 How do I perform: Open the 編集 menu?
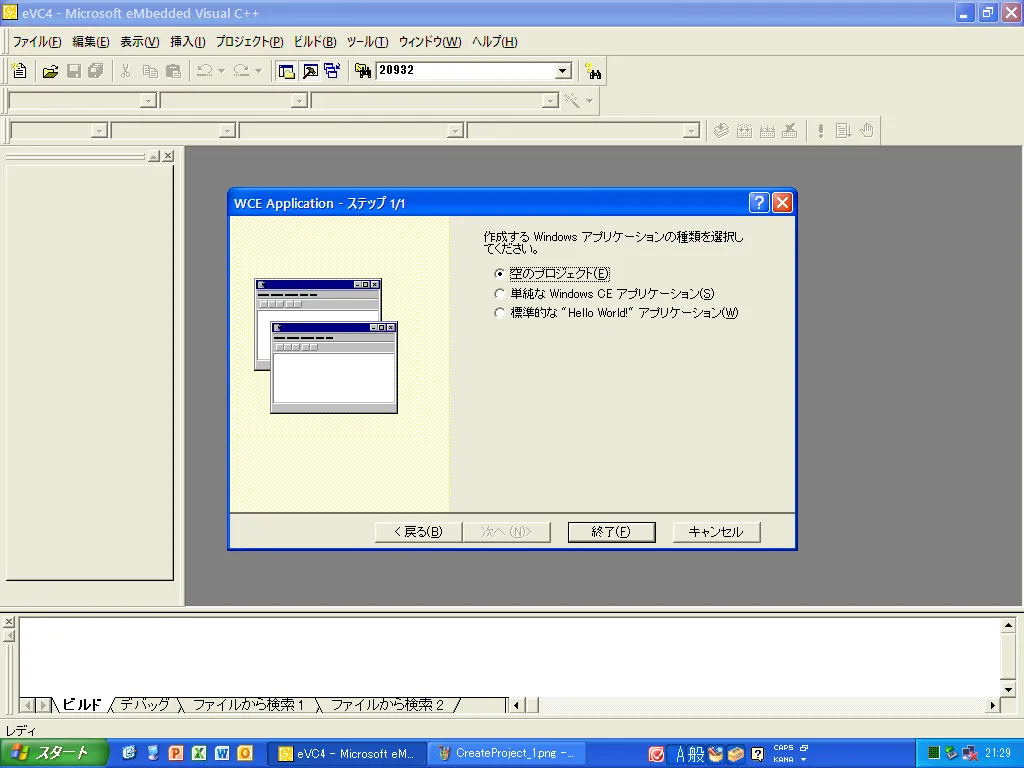(91, 42)
